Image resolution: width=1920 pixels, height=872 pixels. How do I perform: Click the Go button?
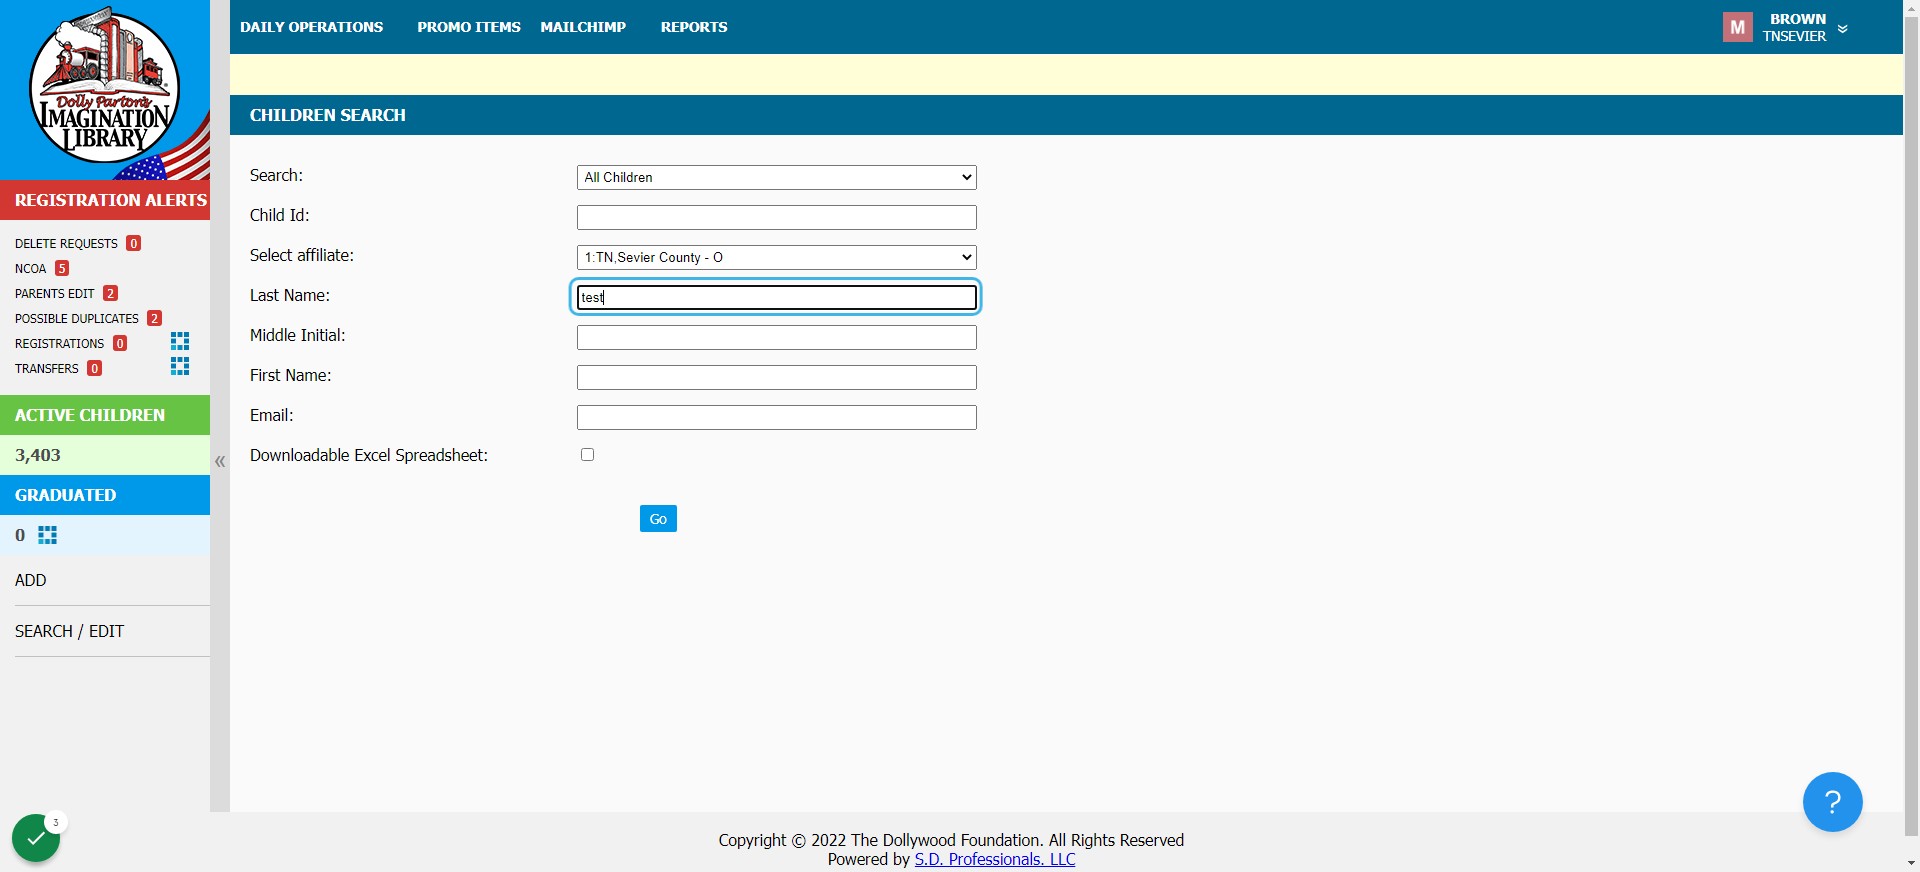658,519
